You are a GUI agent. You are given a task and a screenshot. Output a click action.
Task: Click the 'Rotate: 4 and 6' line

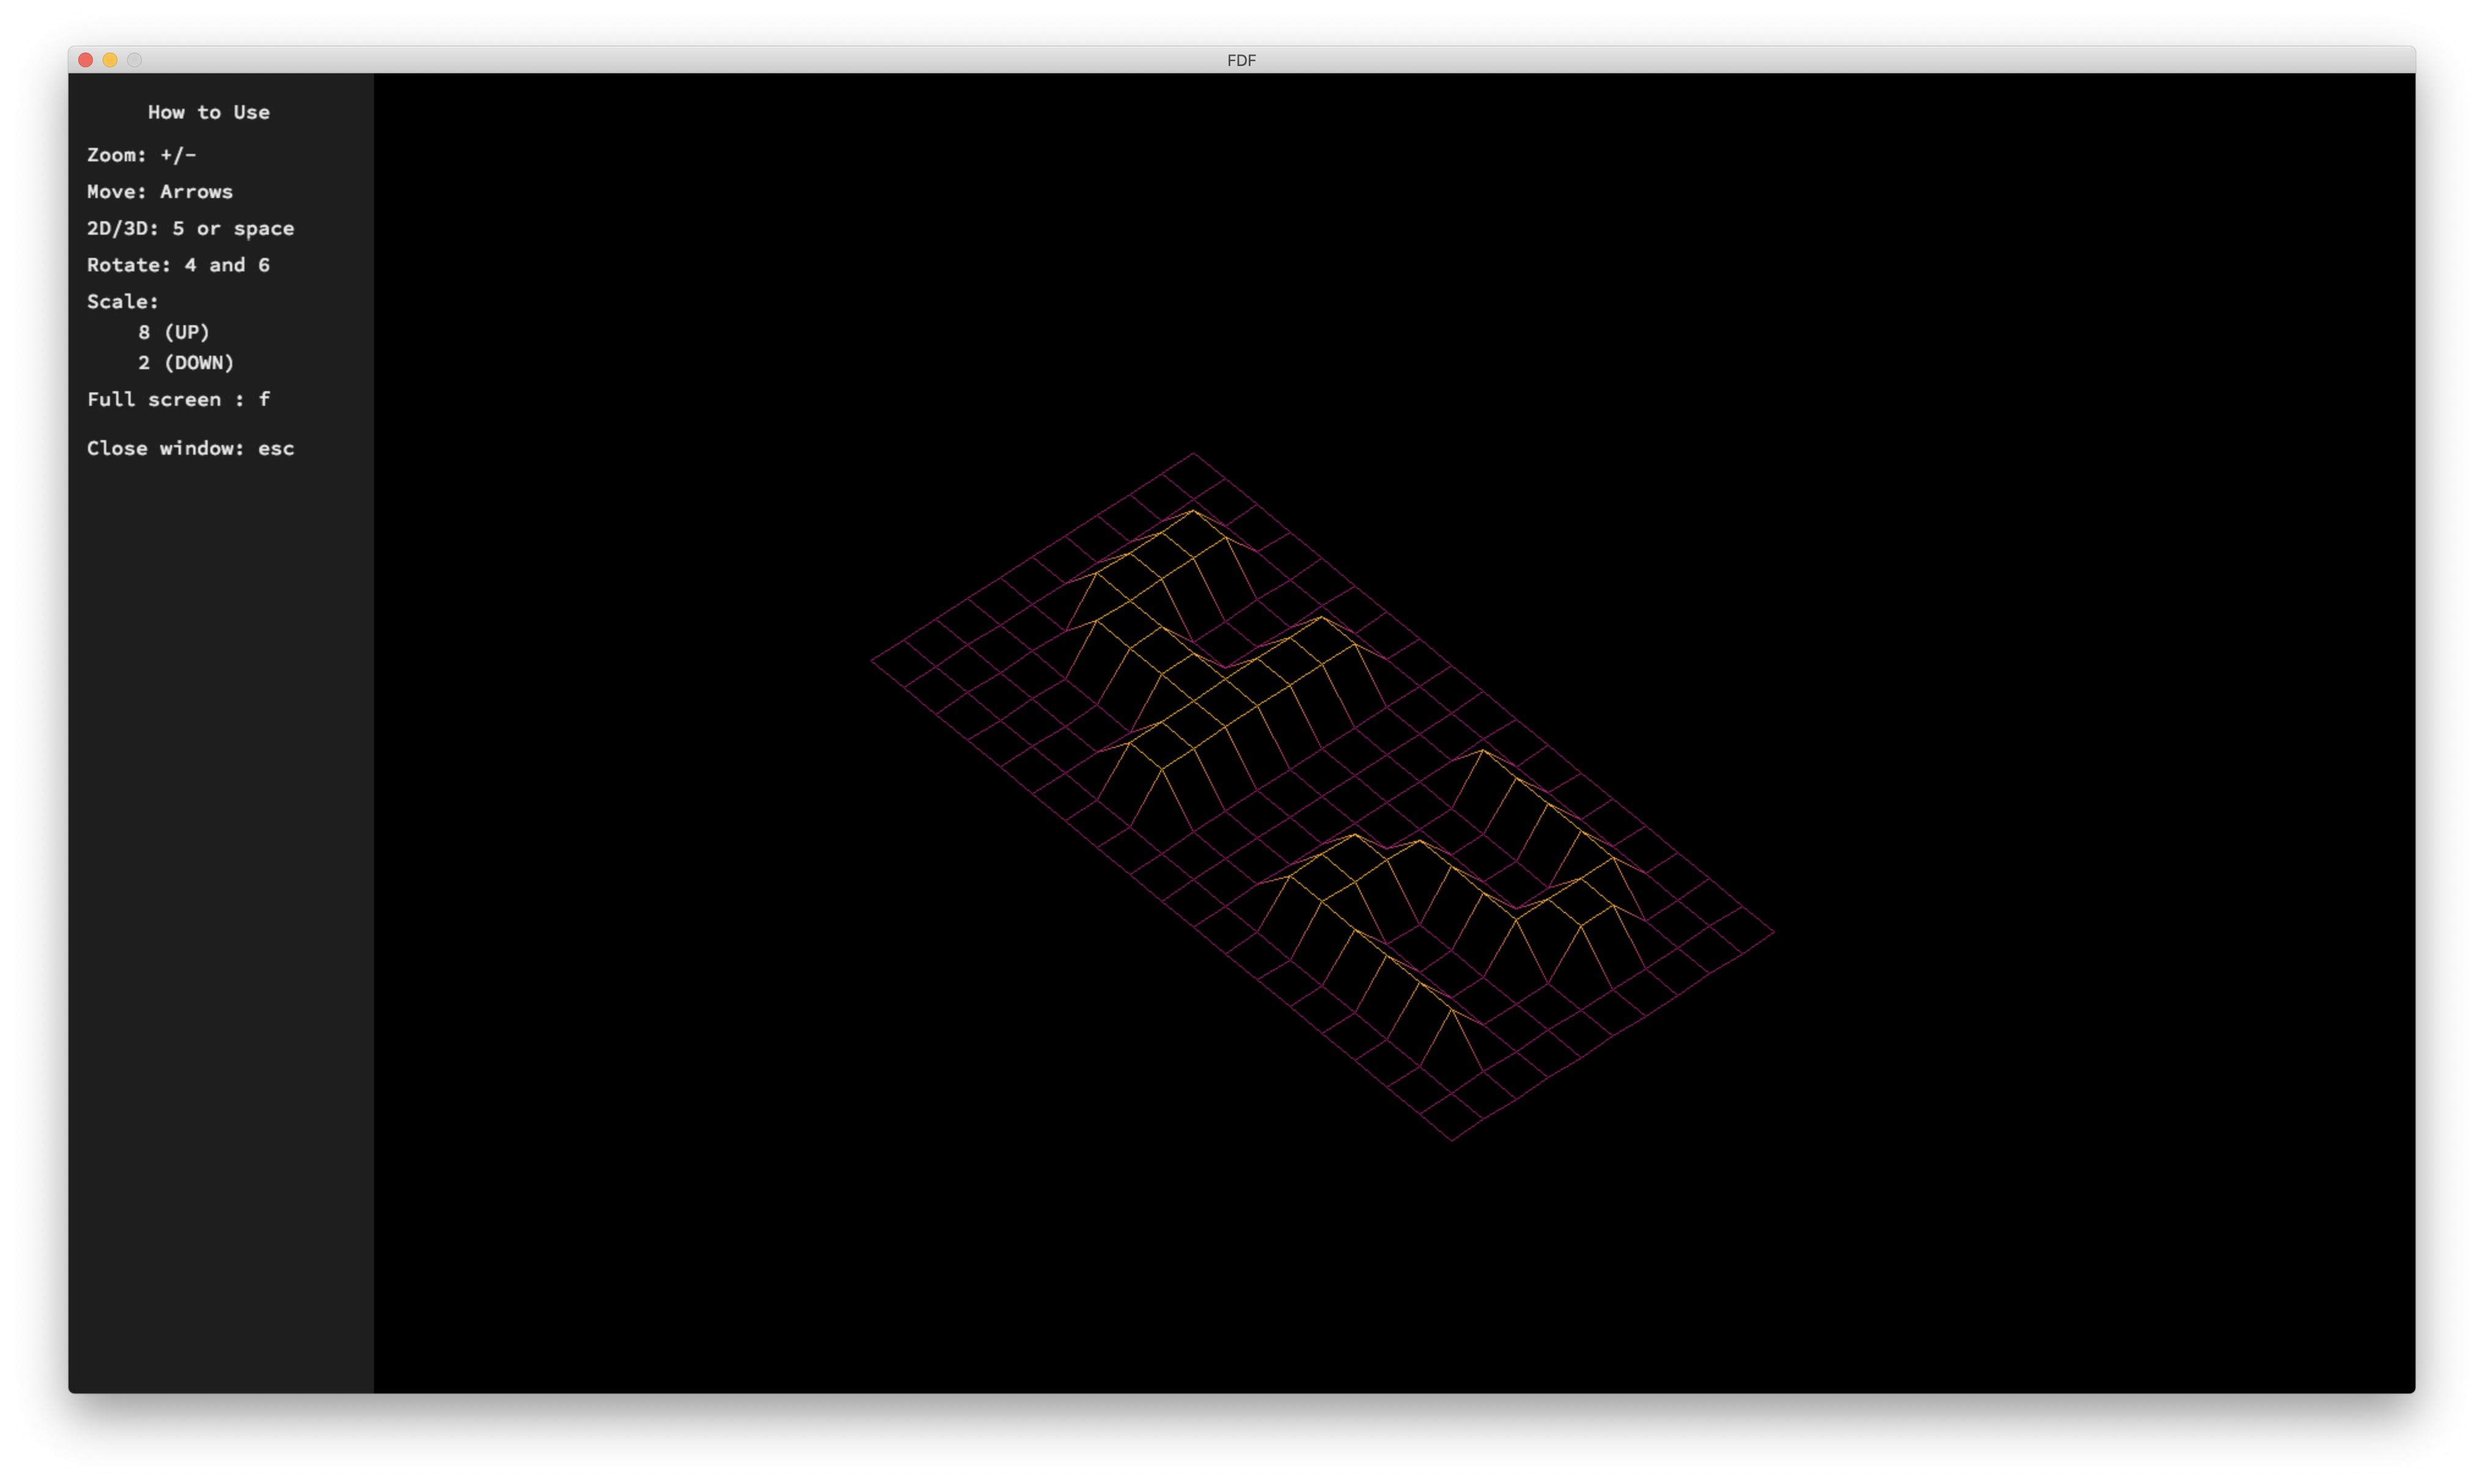[178, 265]
